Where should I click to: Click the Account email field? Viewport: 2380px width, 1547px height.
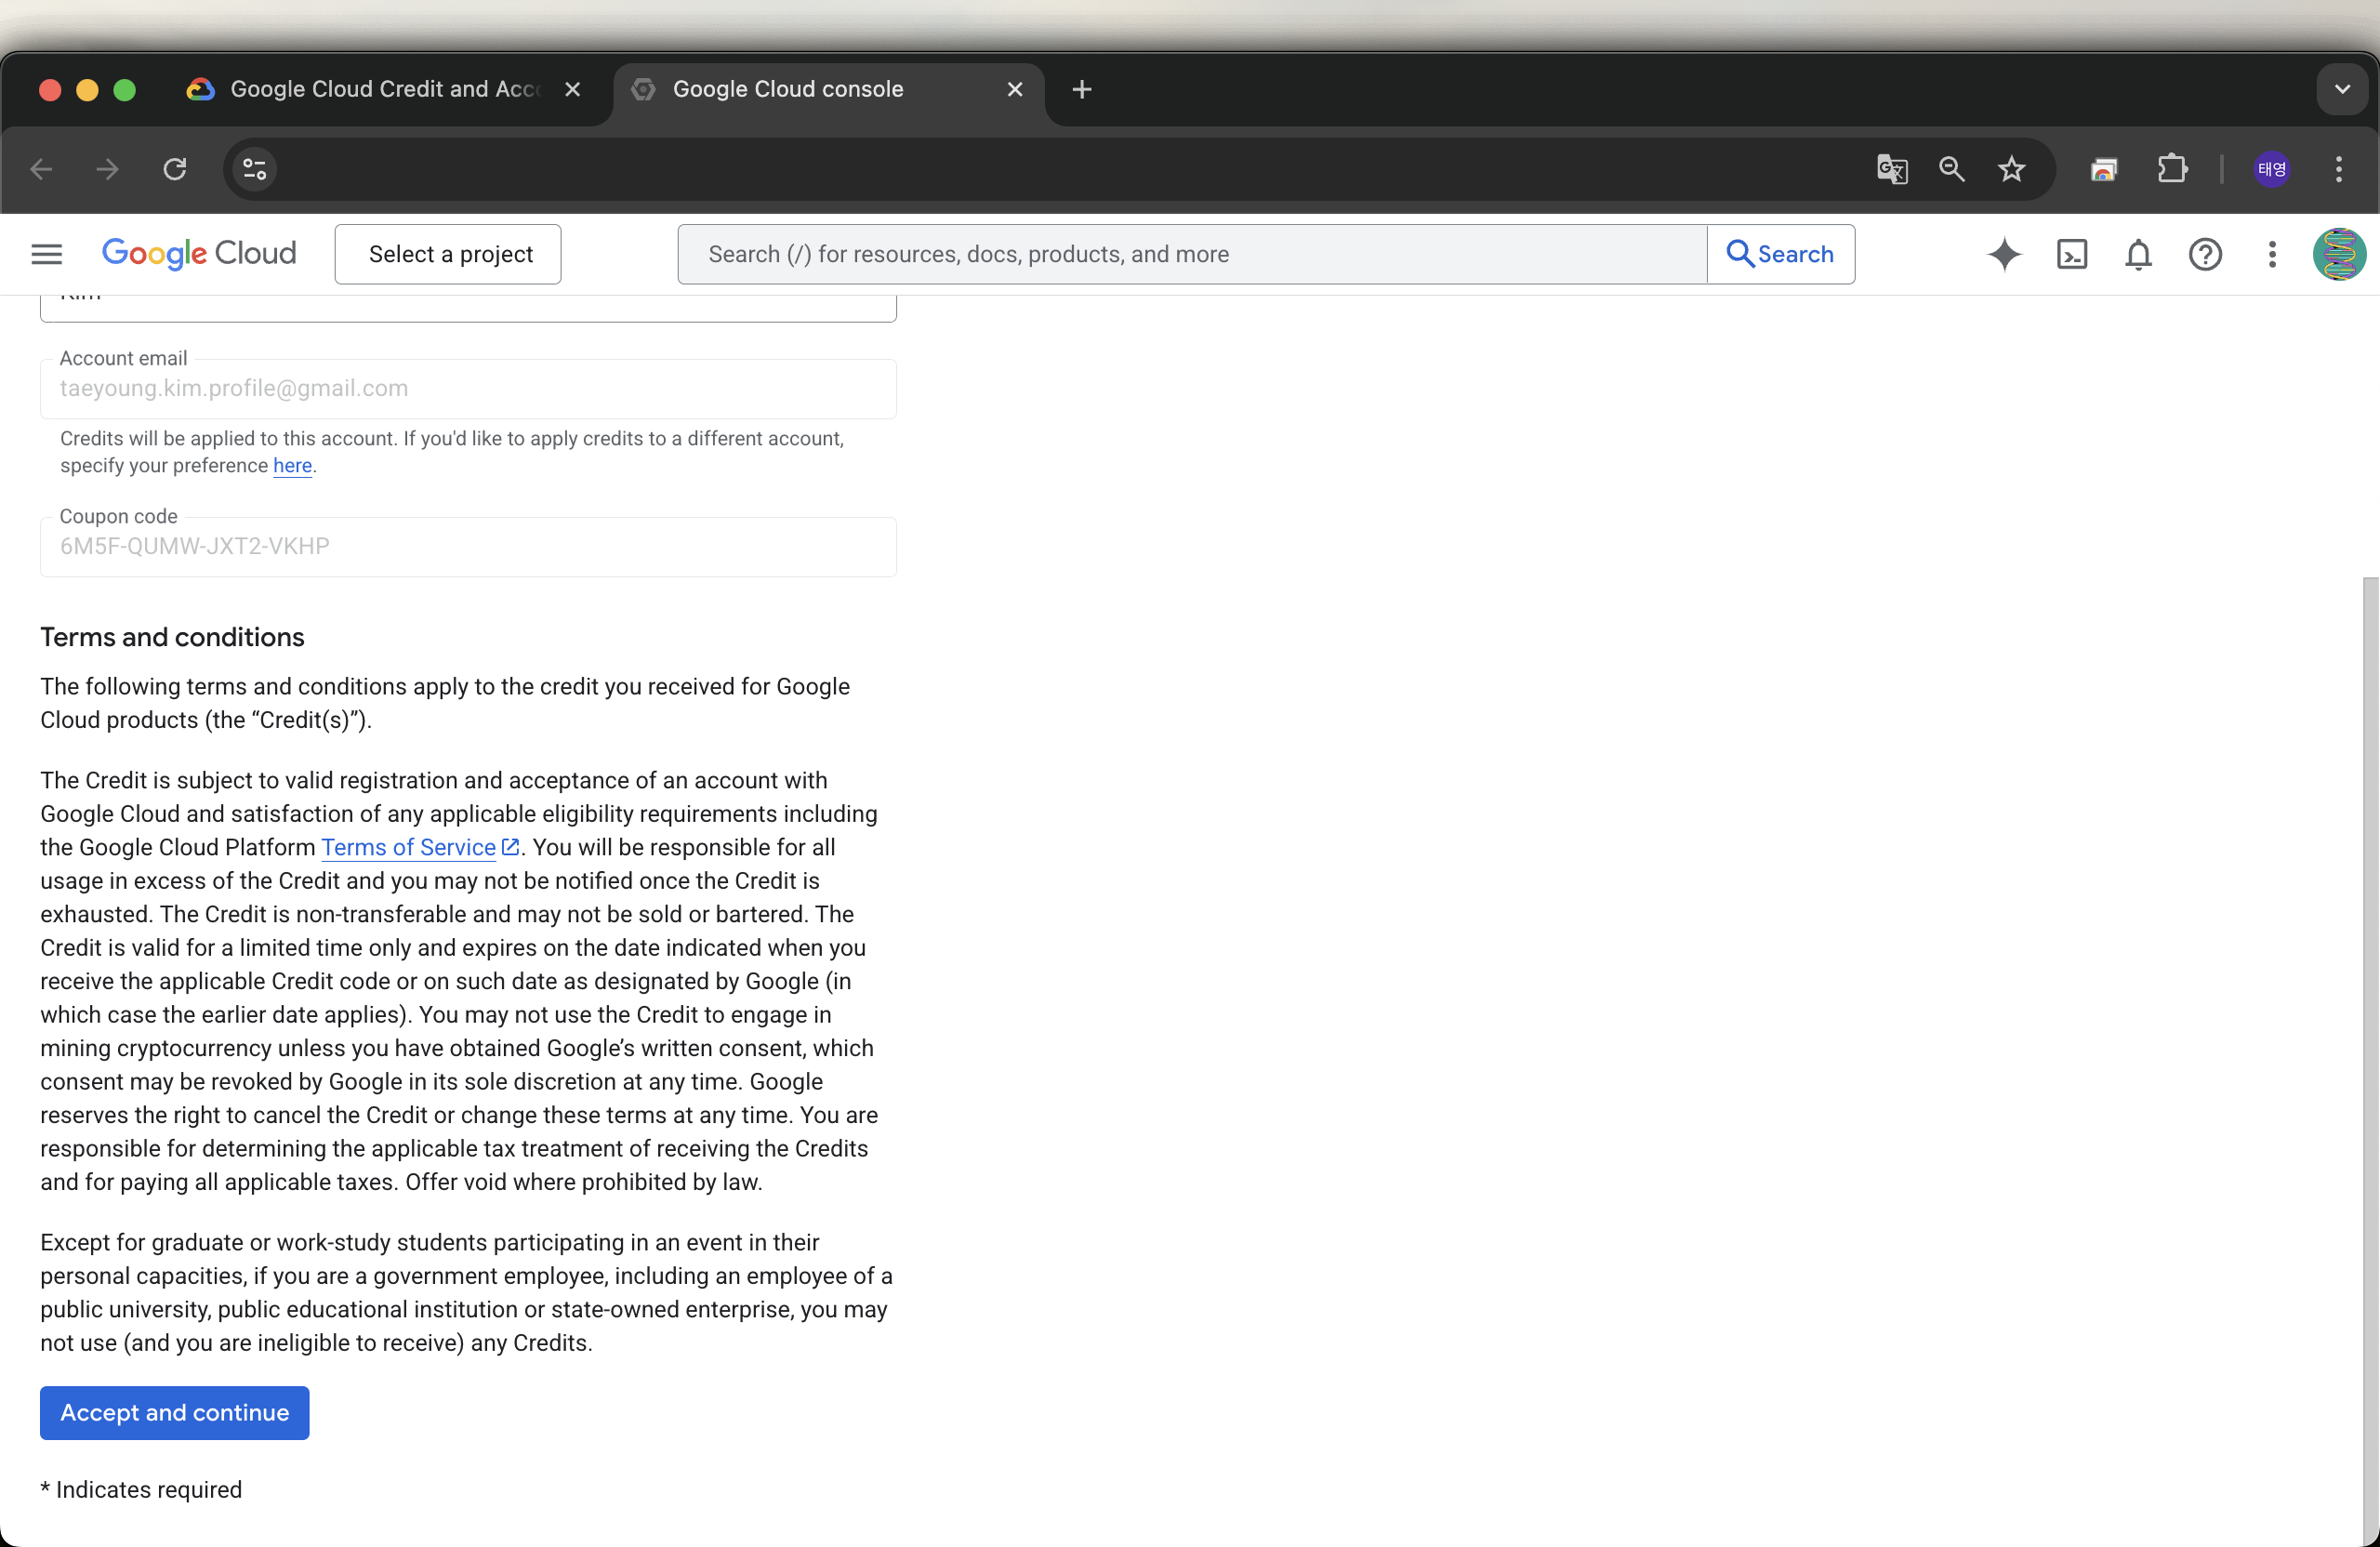pyautogui.click(x=468, y=389)
